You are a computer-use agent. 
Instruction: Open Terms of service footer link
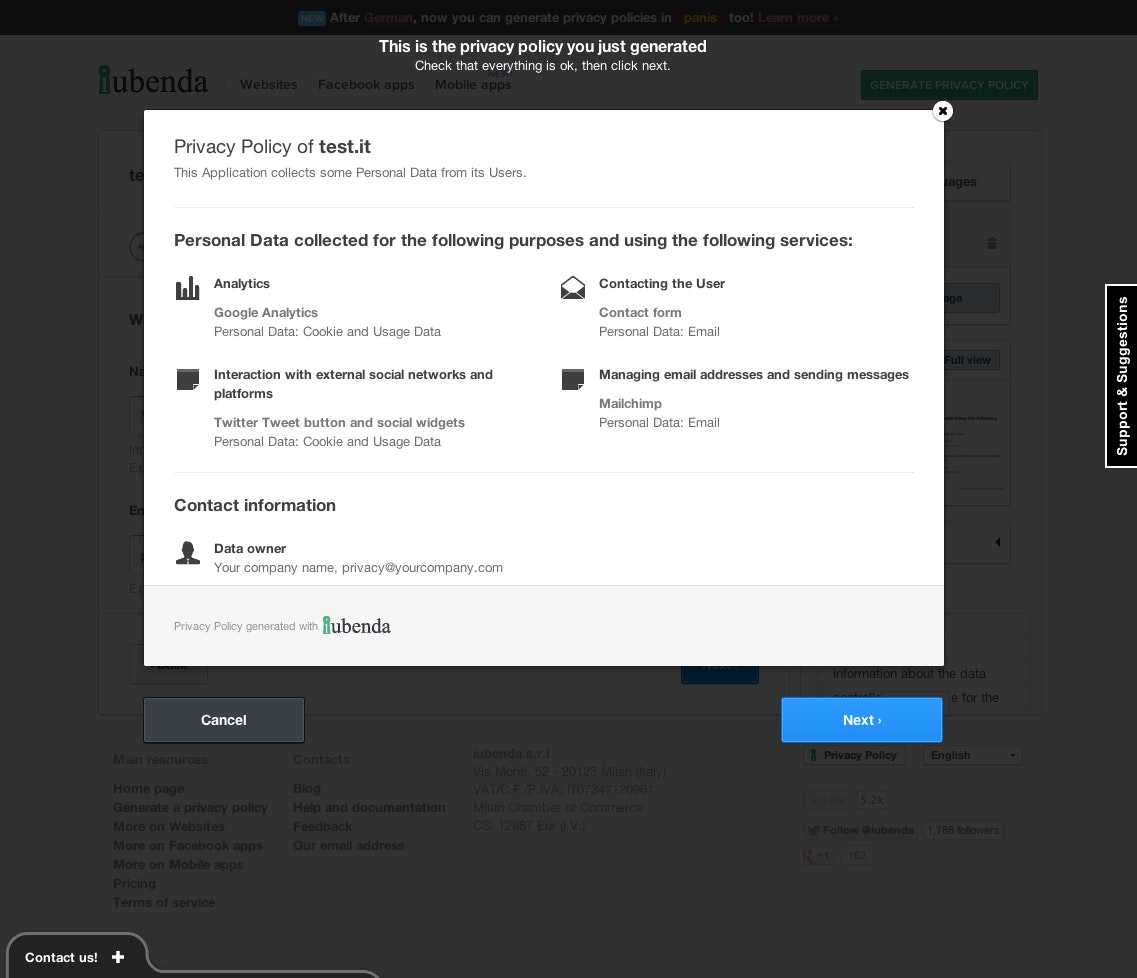point(164,903)
